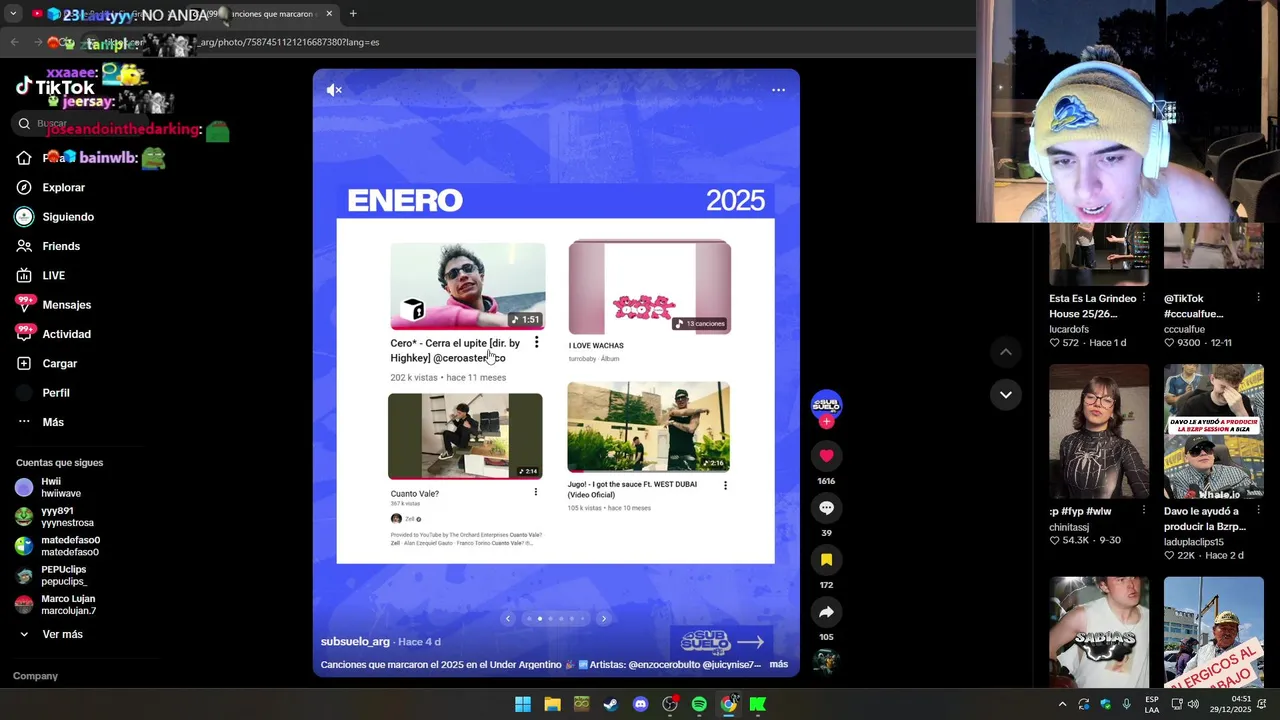Viewport: 1280px width, 720px height.
Task: Show hidden system tray icons
Action: (x=1062, y=704)
